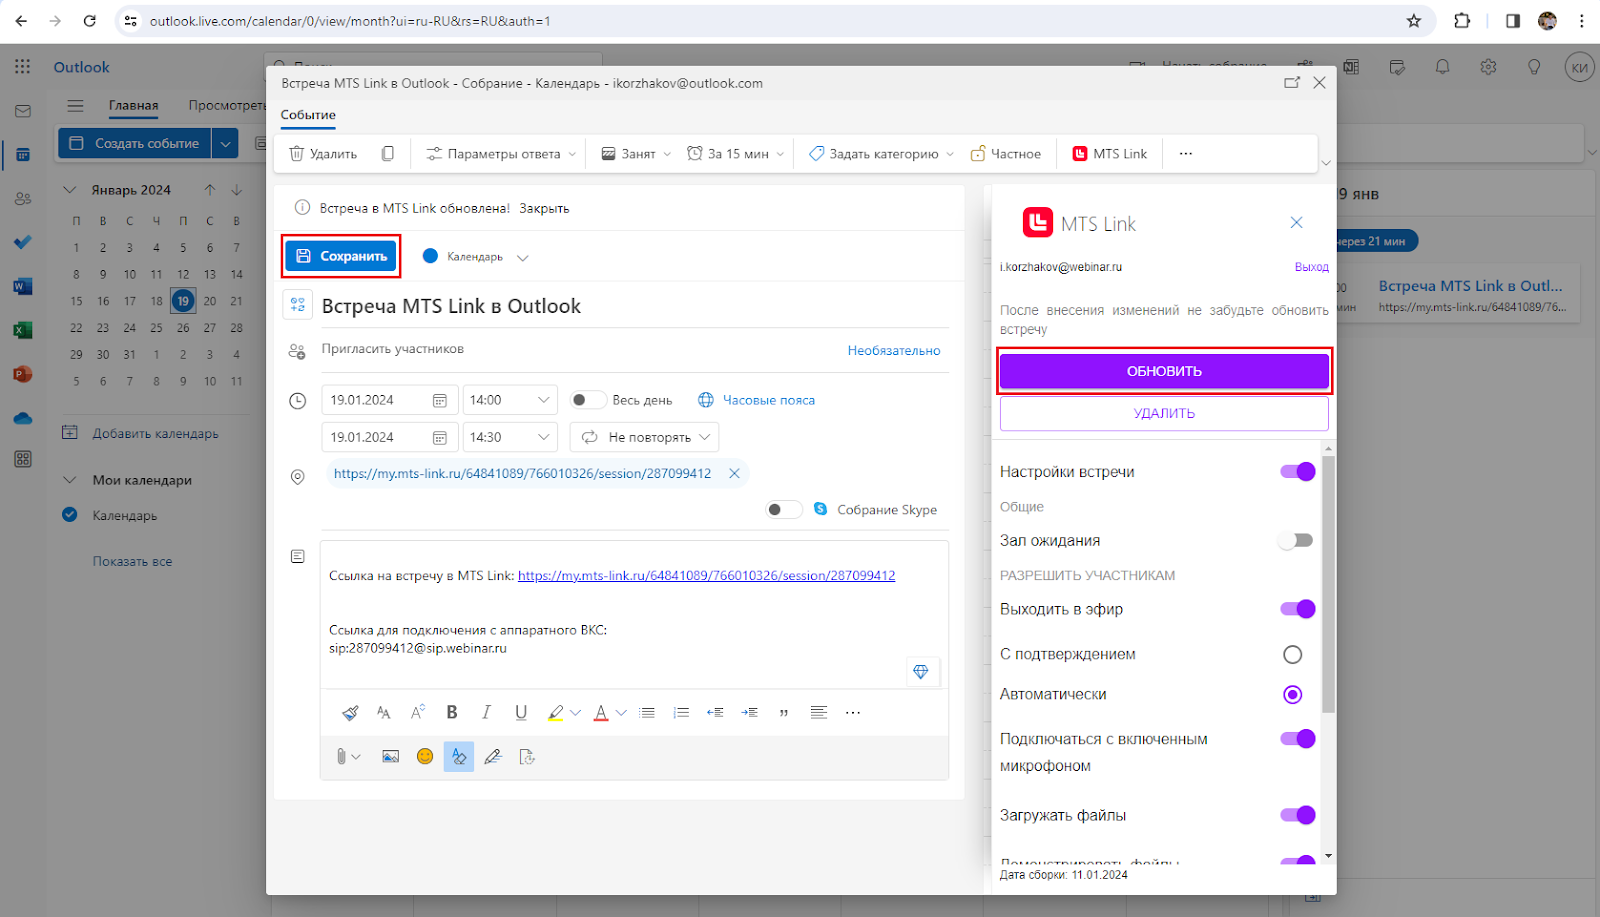The image size is (1600, 917).
Task: Open the Не повторять recurrence dropdown
Action: [x=644, y=437]
